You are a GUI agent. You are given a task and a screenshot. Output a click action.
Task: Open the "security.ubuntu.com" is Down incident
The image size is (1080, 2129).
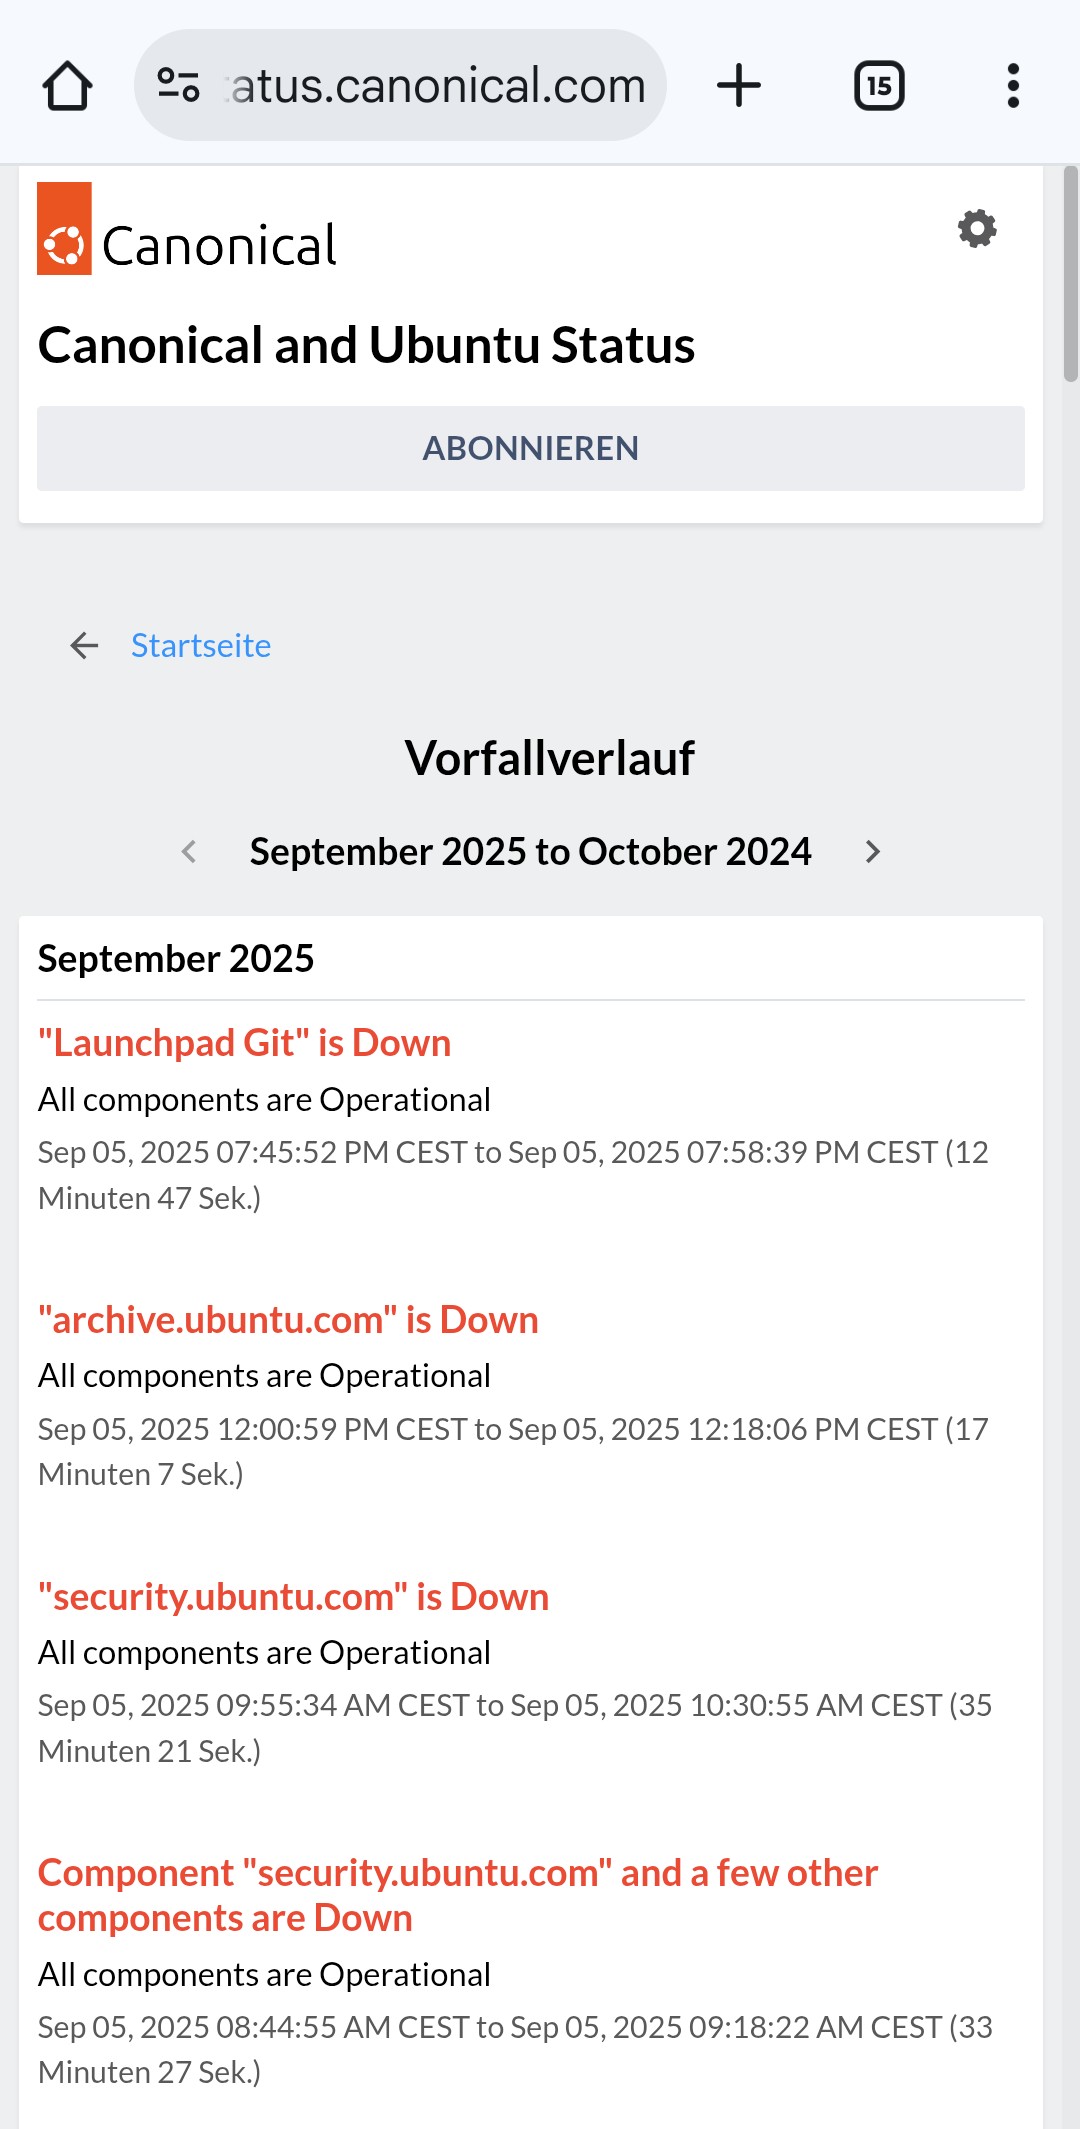293,1597
